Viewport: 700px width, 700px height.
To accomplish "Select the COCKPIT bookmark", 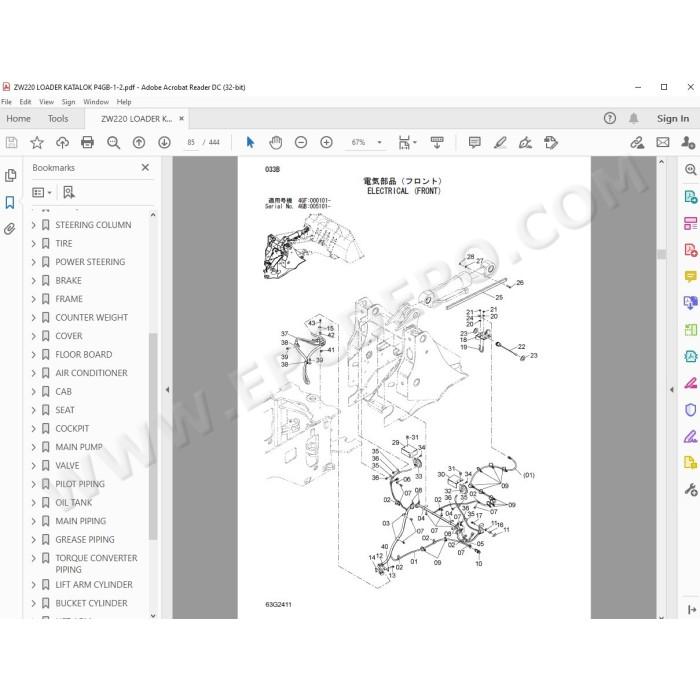I will click(x=72, y=429).
